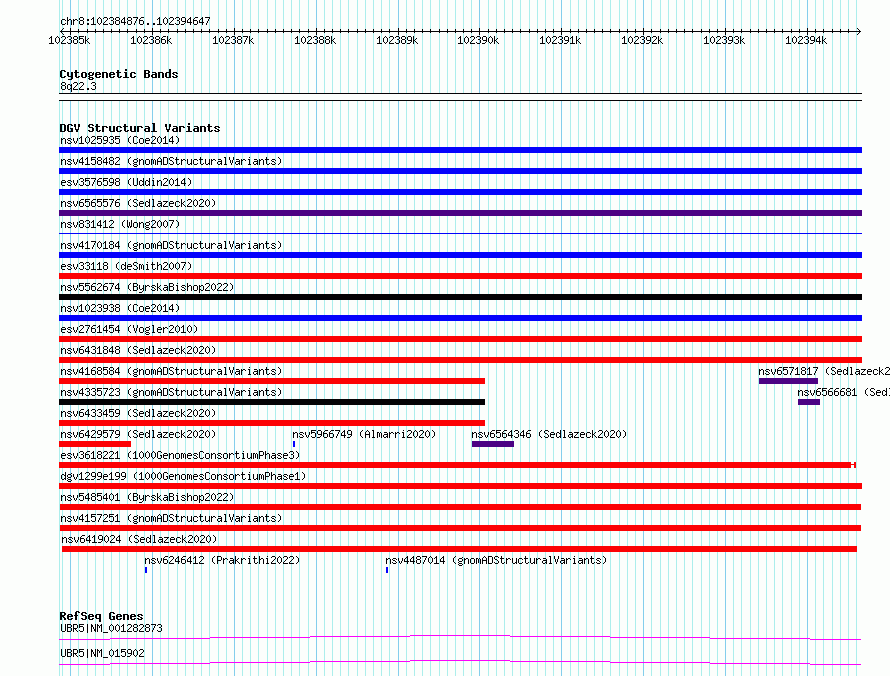890x676 pixels.
Task: Open the Cytogenetic Bands track title
Action: 119,74
